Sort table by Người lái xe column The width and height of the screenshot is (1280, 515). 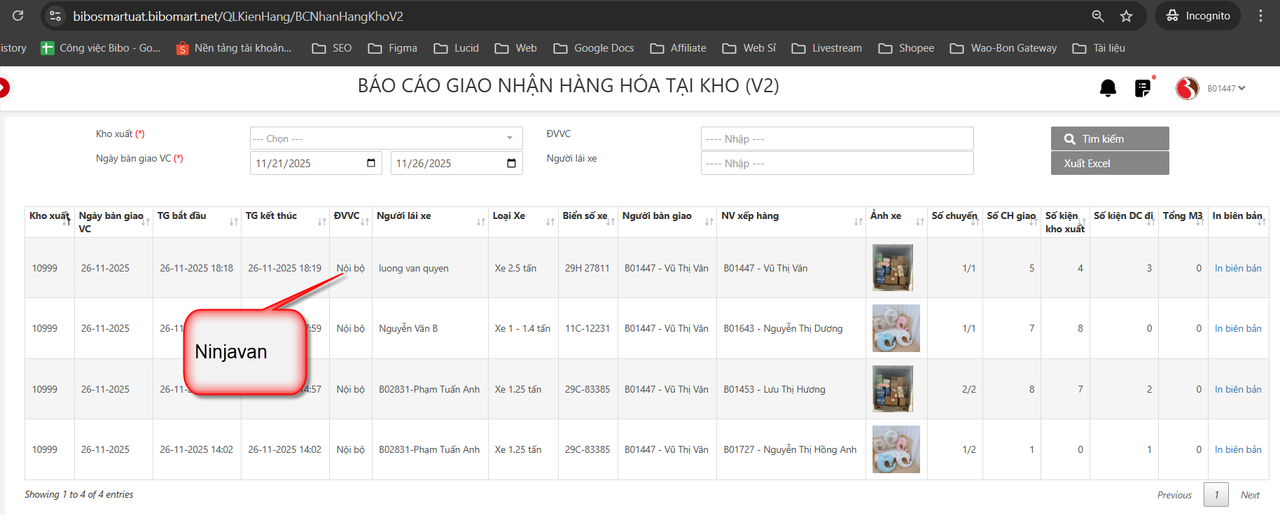pos(431,222)
